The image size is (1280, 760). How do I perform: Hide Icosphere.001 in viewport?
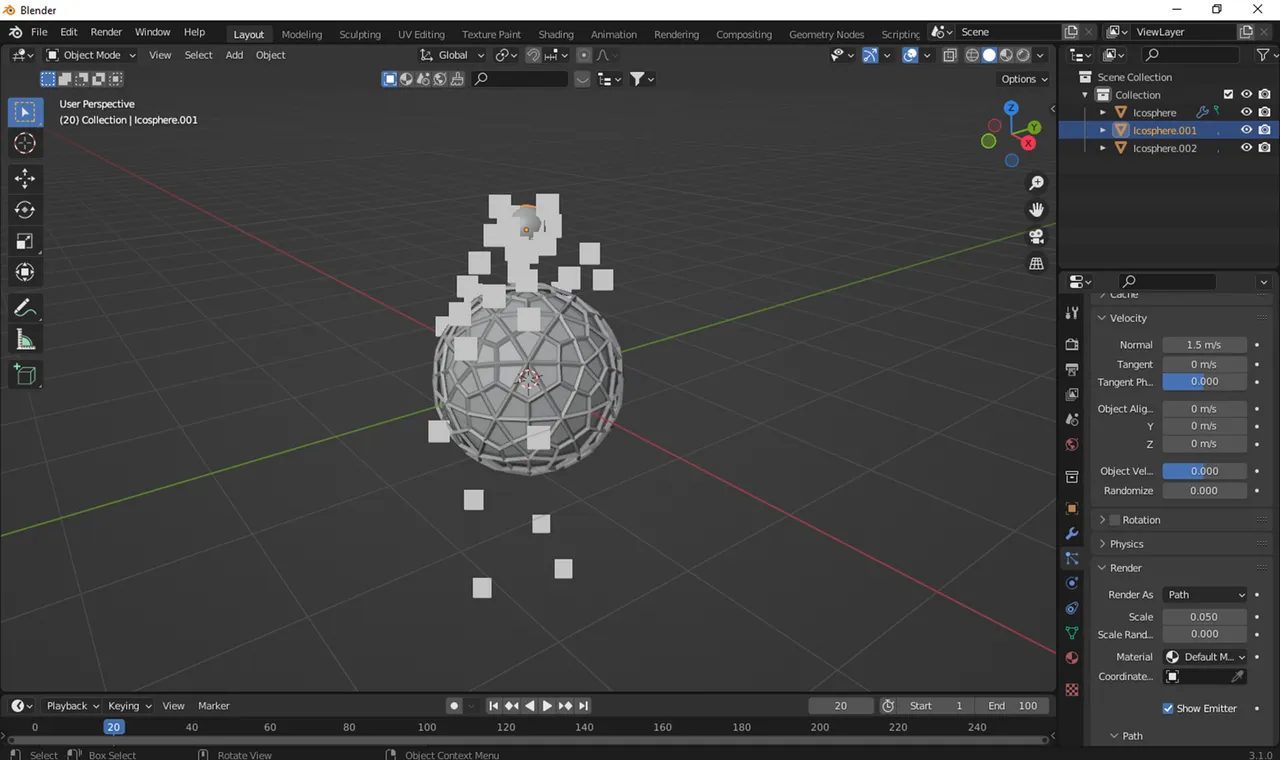[1246, 130]
